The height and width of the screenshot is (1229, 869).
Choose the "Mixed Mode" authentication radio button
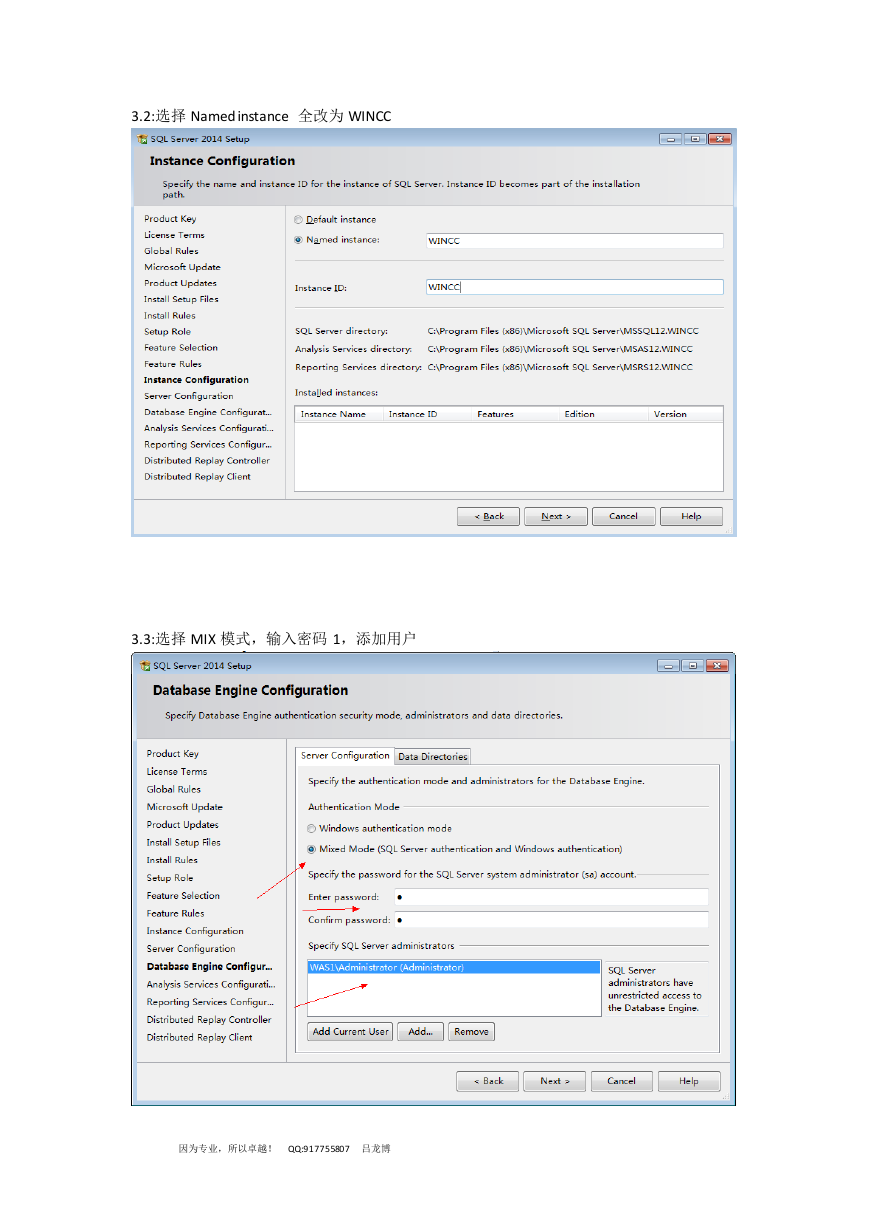coord(312,849)
